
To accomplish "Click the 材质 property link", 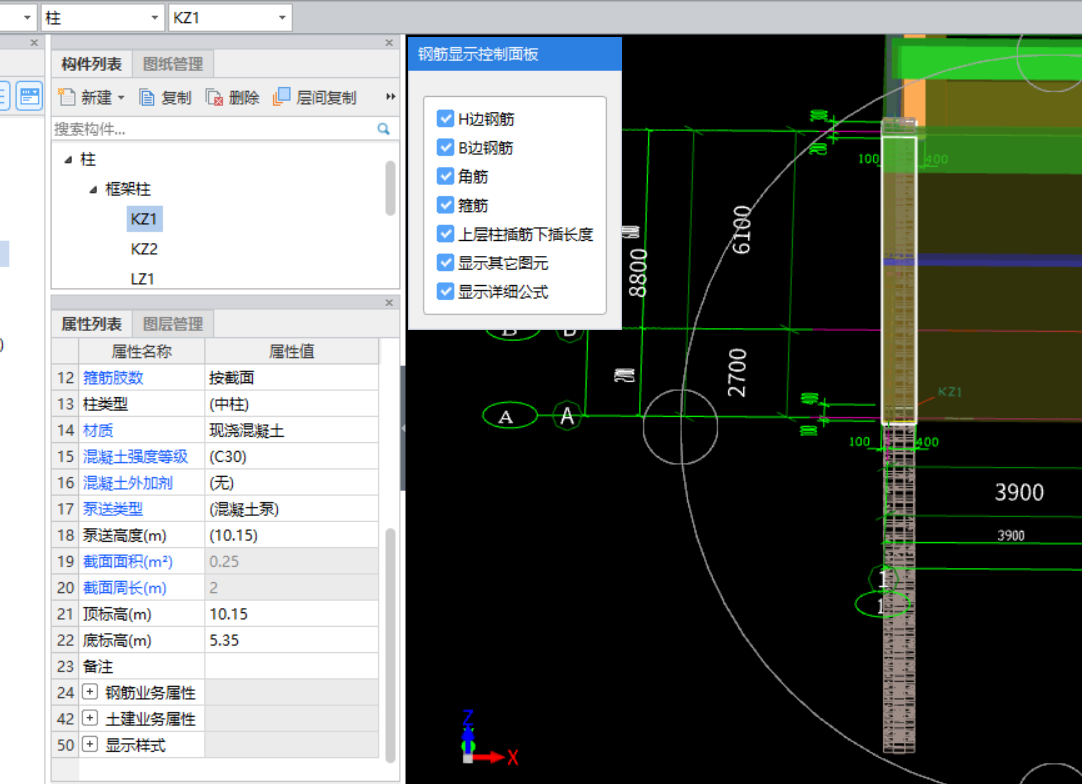I will pos(98,430).
